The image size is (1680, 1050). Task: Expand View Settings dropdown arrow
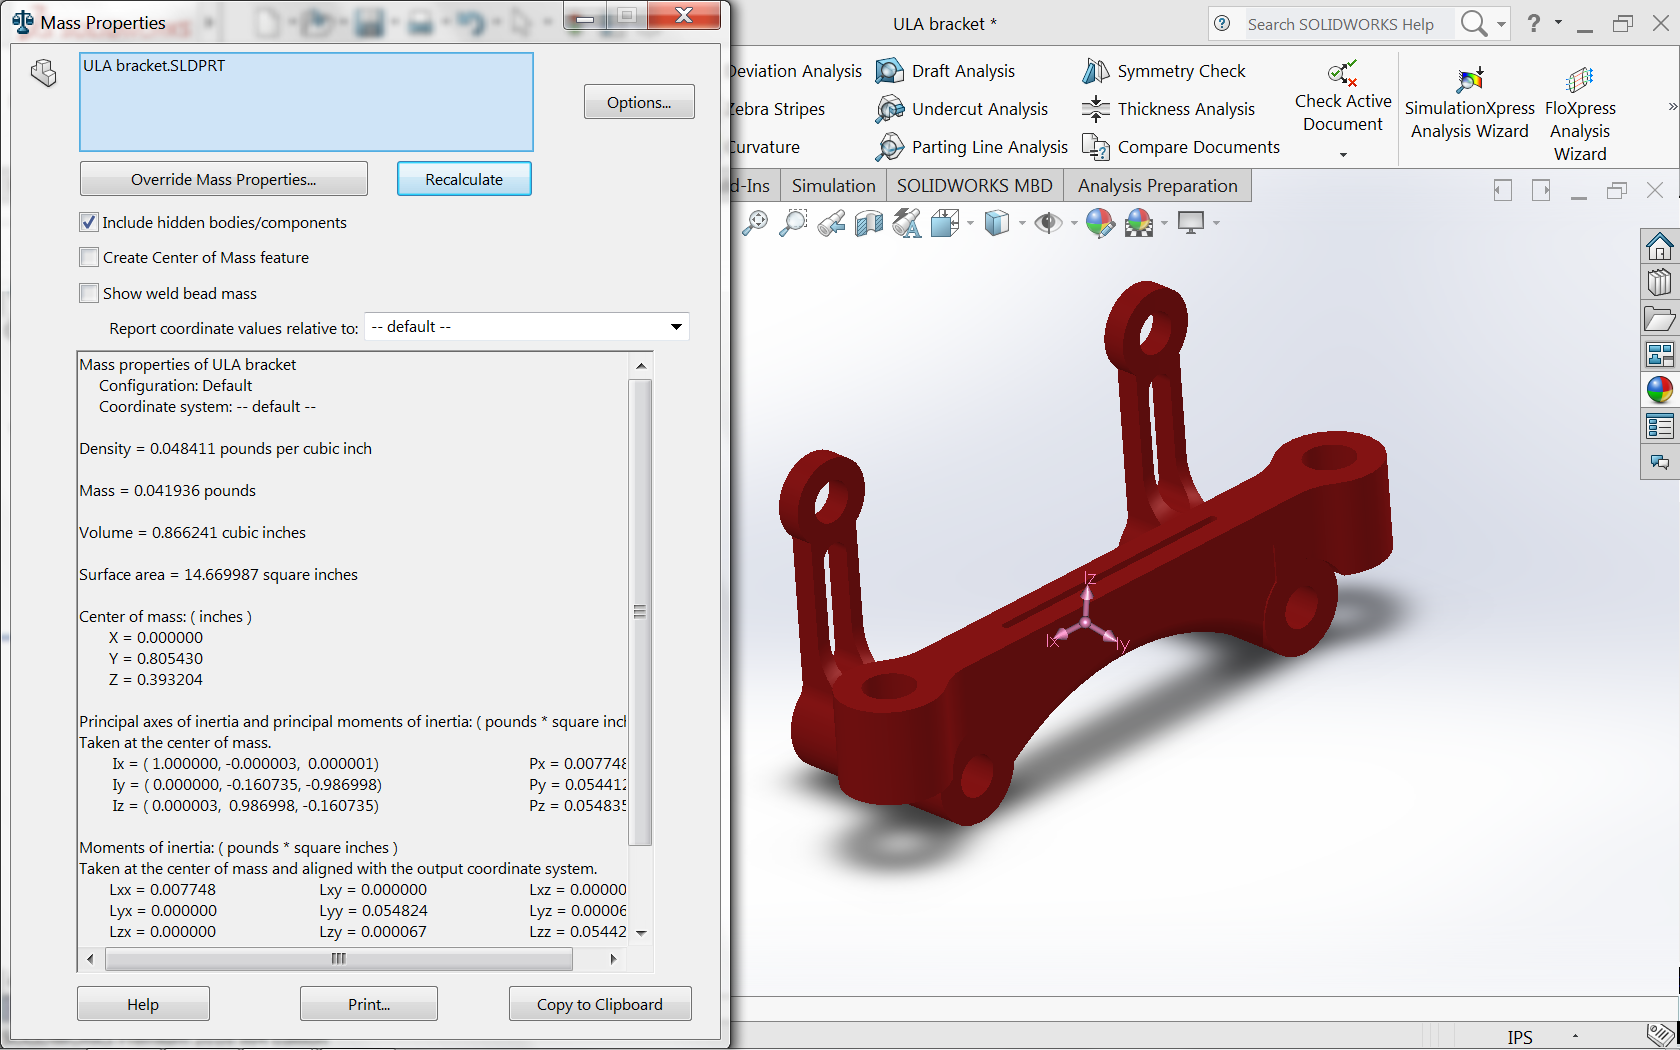[1216, 223]
